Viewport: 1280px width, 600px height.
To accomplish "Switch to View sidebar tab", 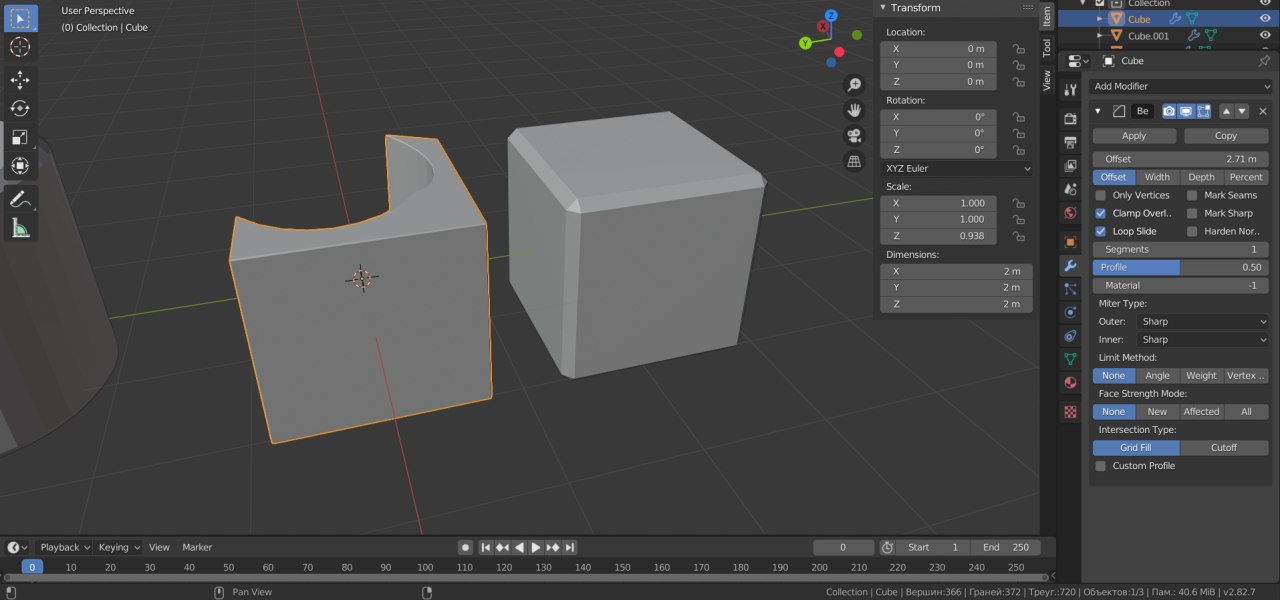I will (x=1047, y=81).
